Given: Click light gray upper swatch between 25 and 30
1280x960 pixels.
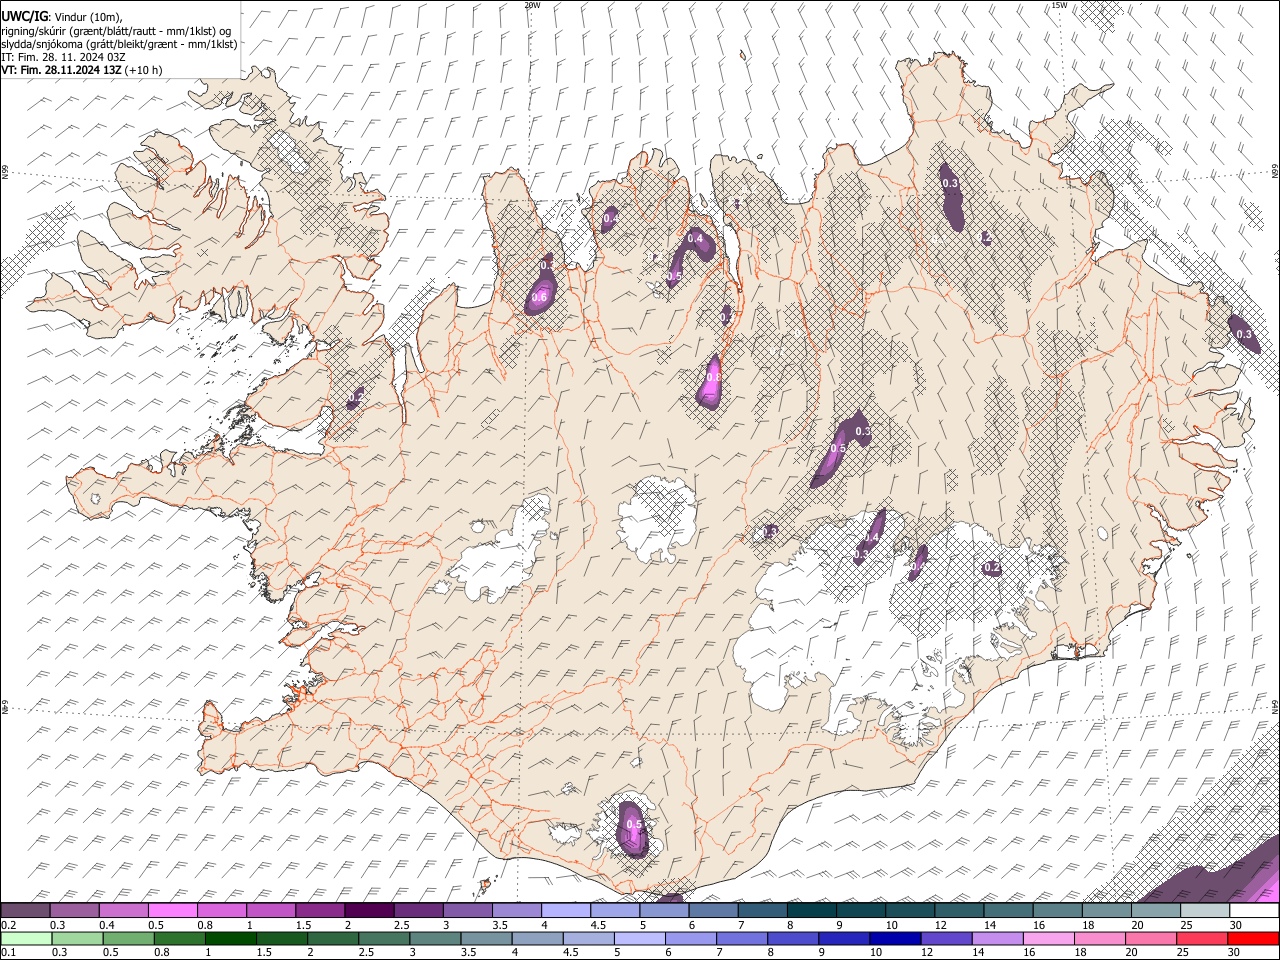Looking at the screenshot, I should click(x=1205, y=911).
